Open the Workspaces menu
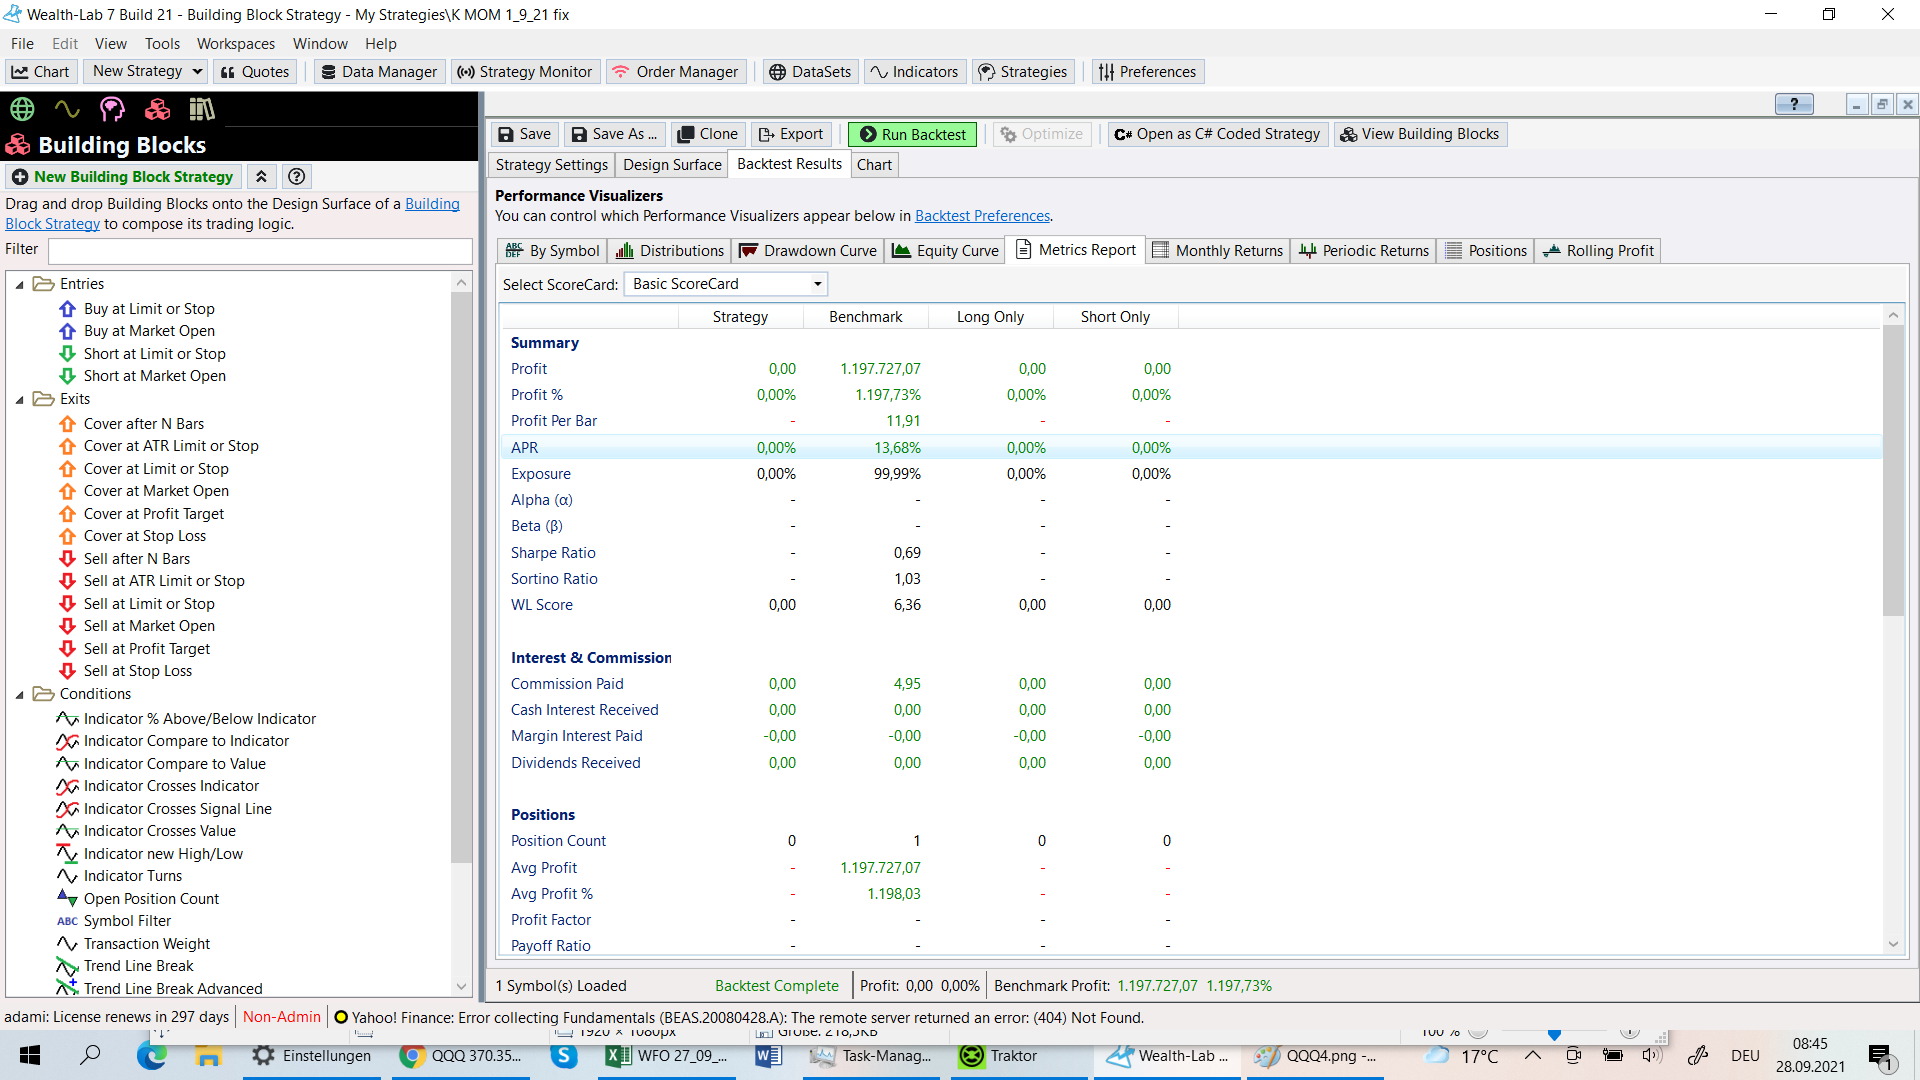 coord(235,44)
